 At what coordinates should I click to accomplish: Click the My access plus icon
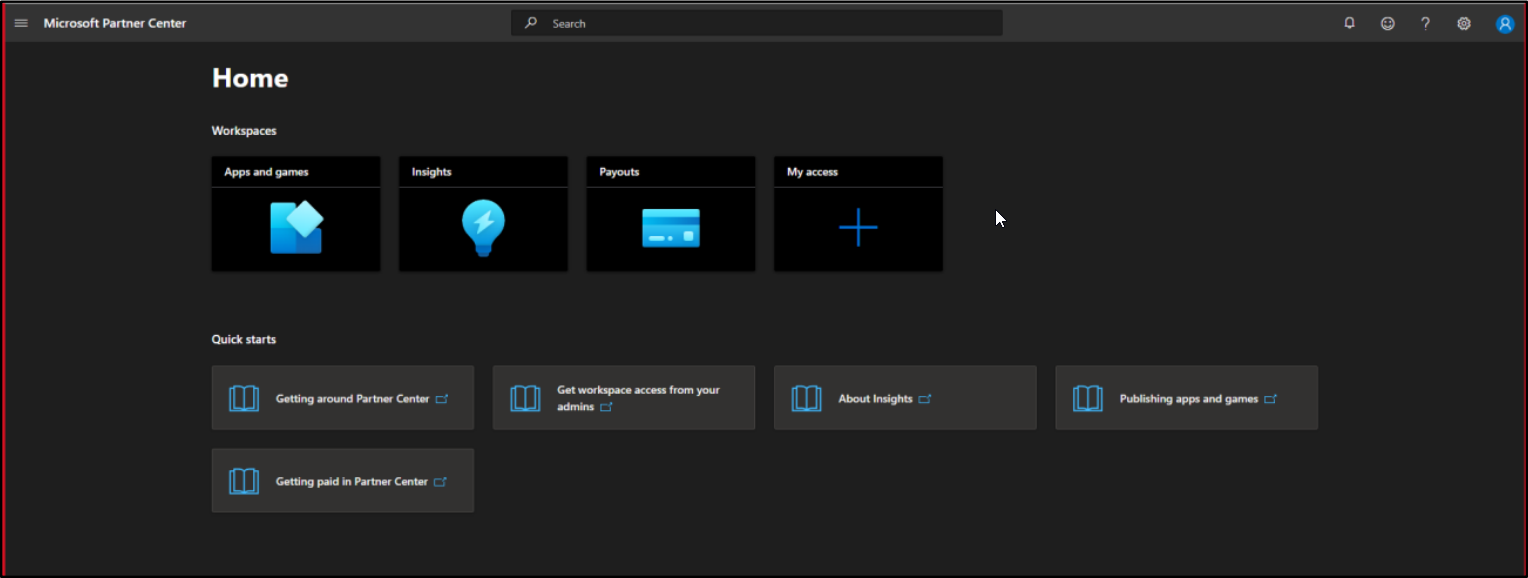click(858, 228)
